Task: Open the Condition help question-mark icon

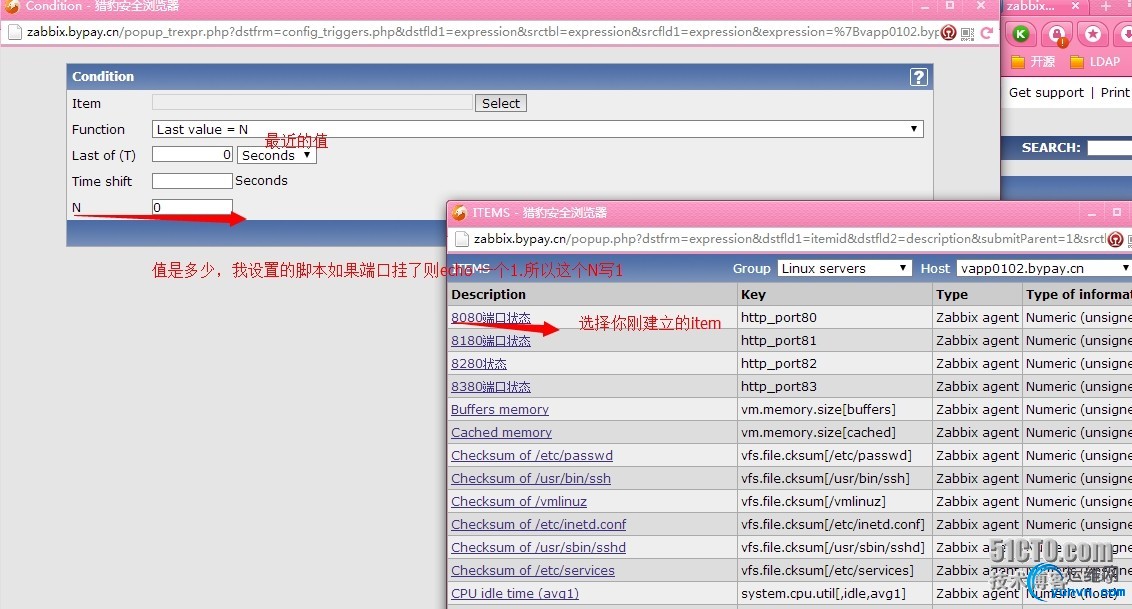Action: tap(918, 77)
